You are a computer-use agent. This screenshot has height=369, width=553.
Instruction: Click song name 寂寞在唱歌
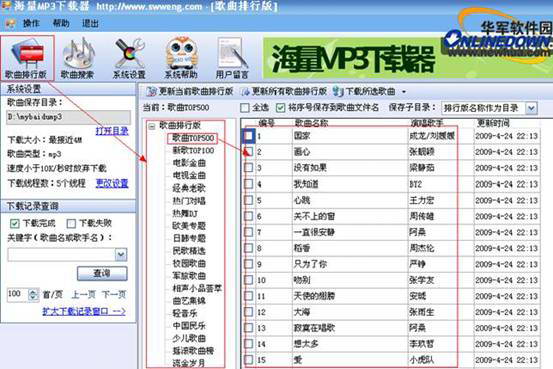click(x=314, y=328)
